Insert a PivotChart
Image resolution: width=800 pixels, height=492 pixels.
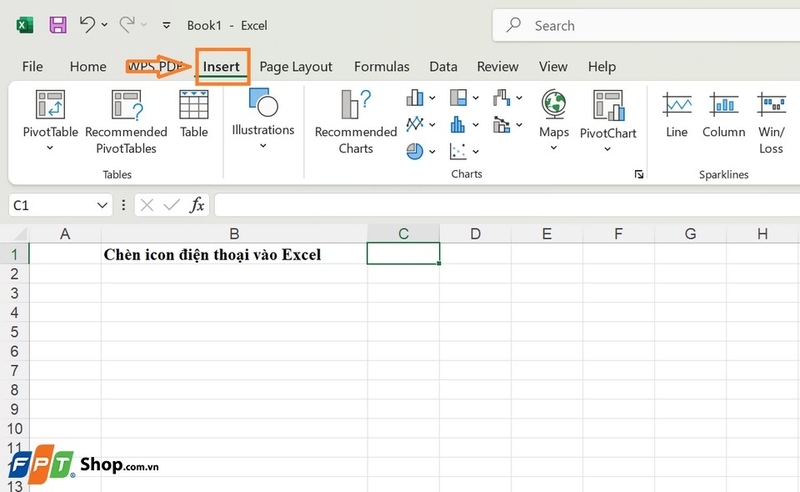click(608, 114)
